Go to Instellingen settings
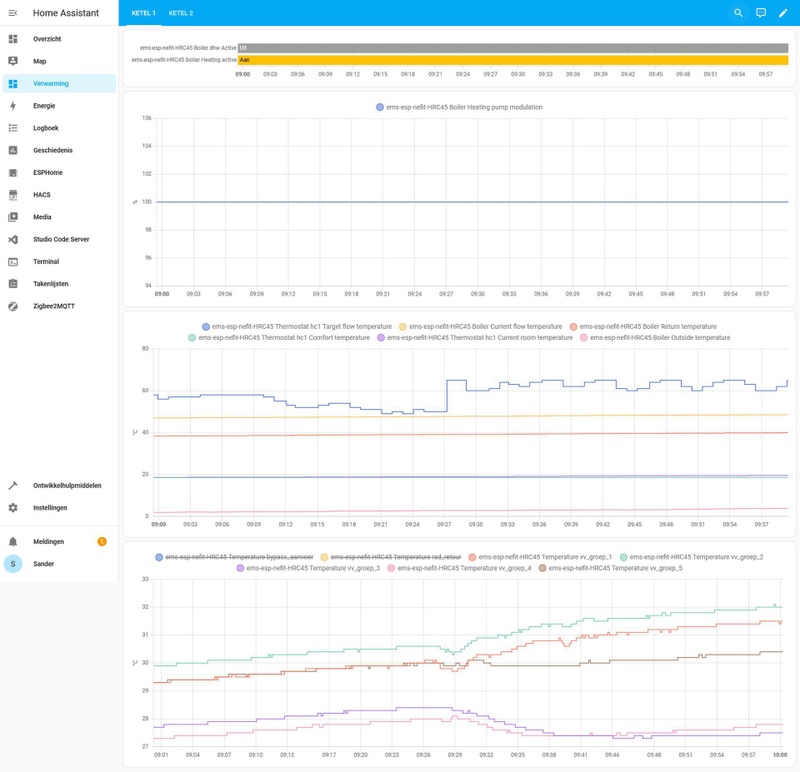The image size is (800, 772). pos(50,507)
